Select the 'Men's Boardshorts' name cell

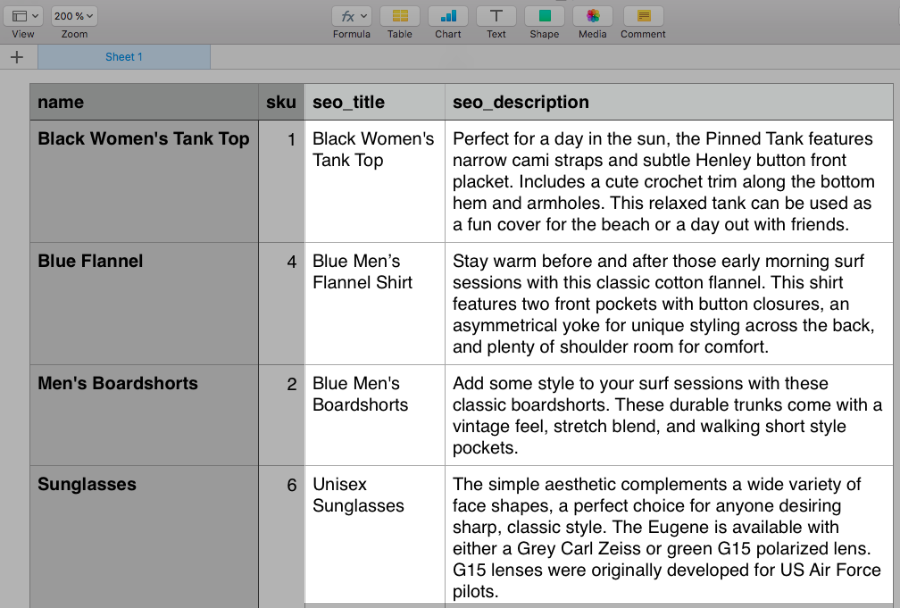144,414
